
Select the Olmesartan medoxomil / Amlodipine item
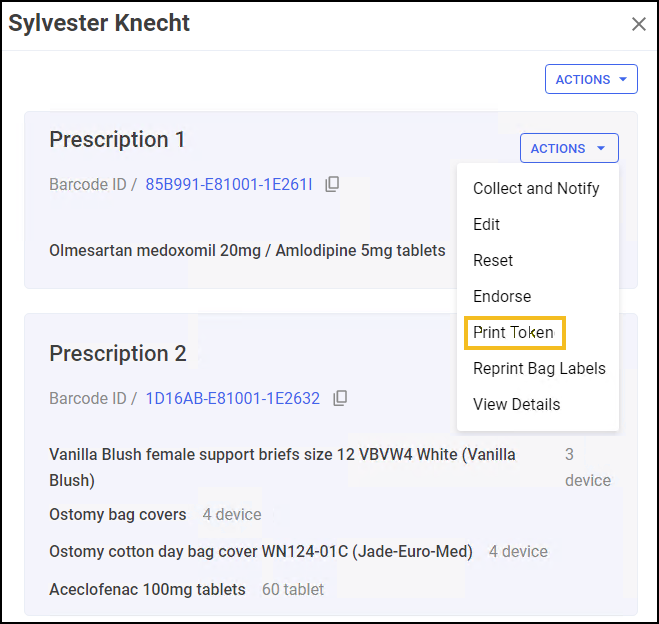(247, 250)
